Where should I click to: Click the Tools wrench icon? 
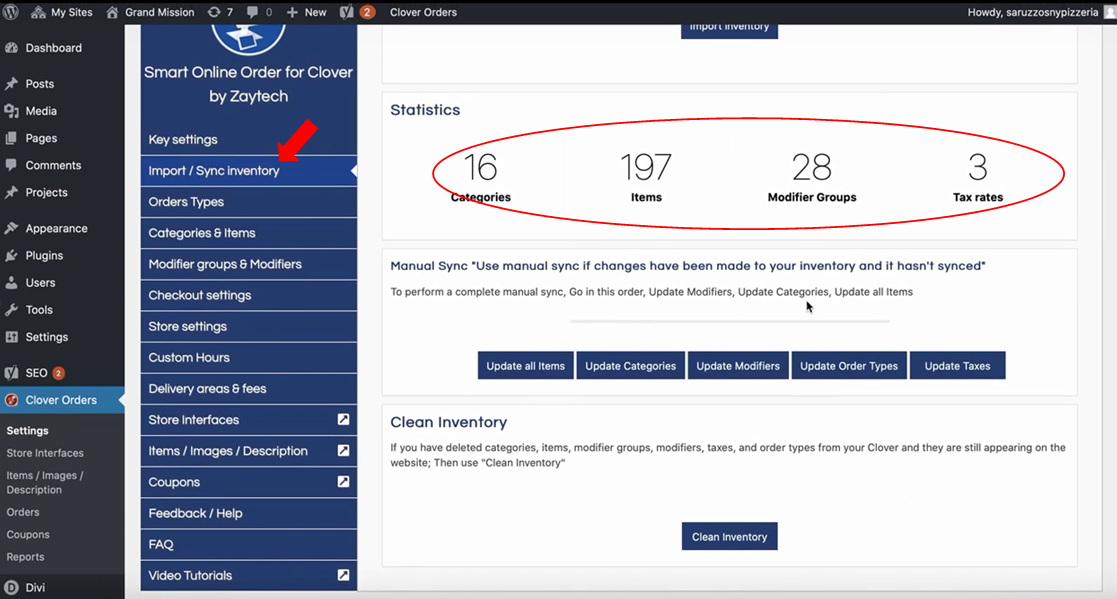point(11,310)
